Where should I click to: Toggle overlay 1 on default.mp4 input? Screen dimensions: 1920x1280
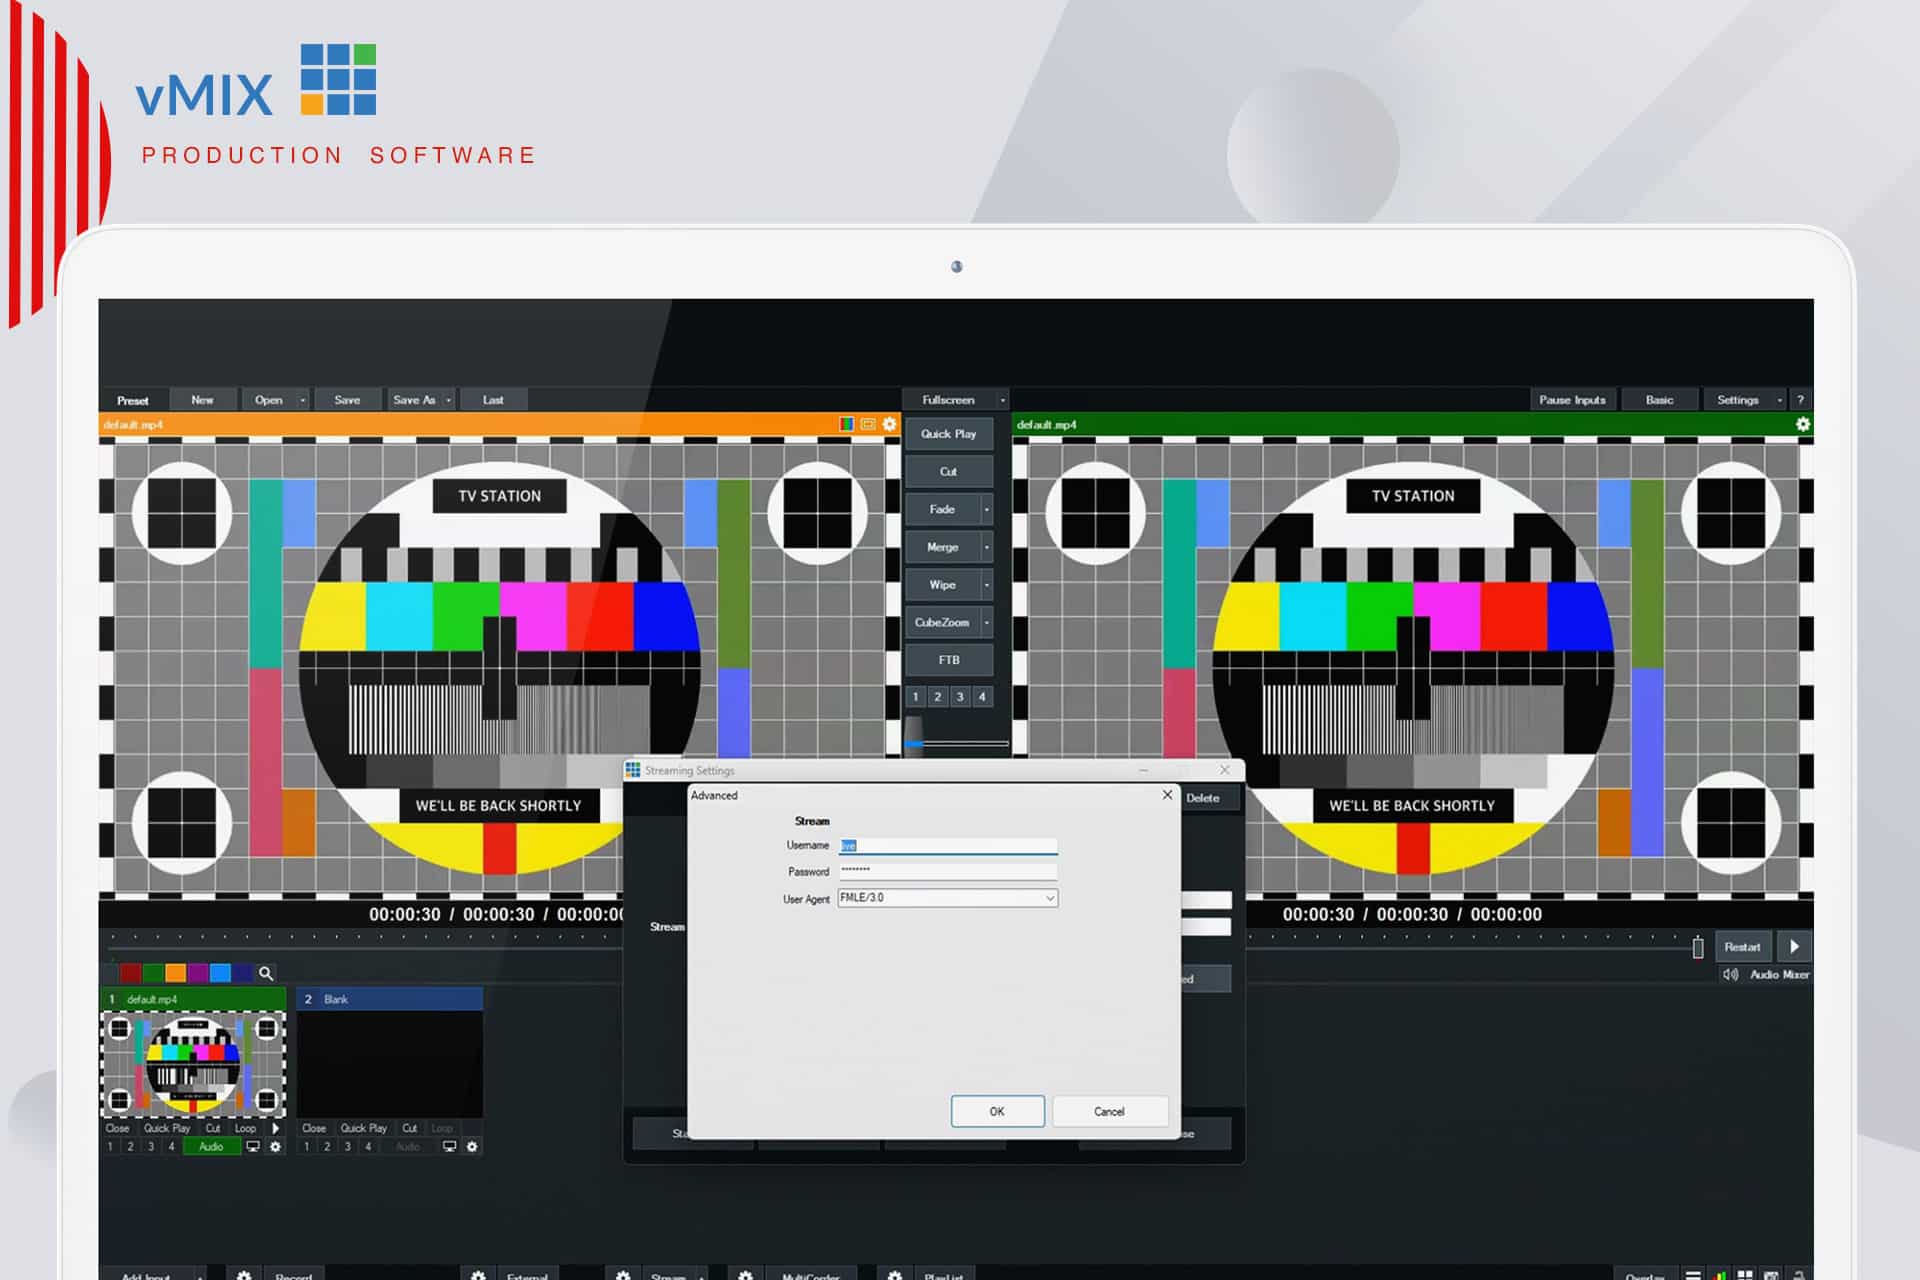110,1147
